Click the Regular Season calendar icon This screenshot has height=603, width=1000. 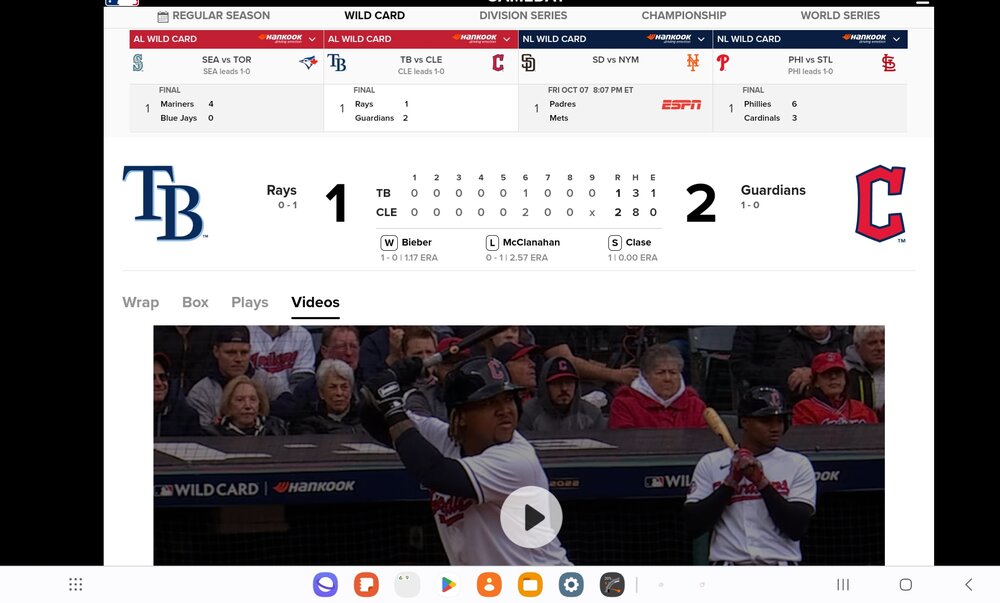point(163,16)
